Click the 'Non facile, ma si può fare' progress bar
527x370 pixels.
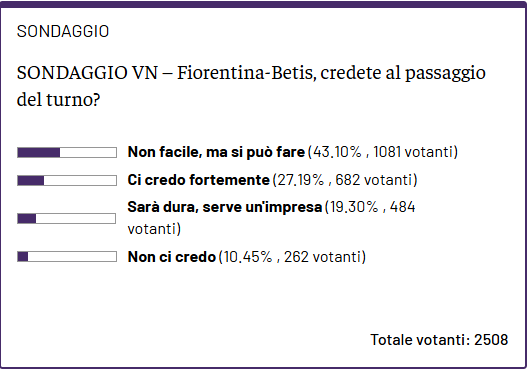click(x=67, y=153)
